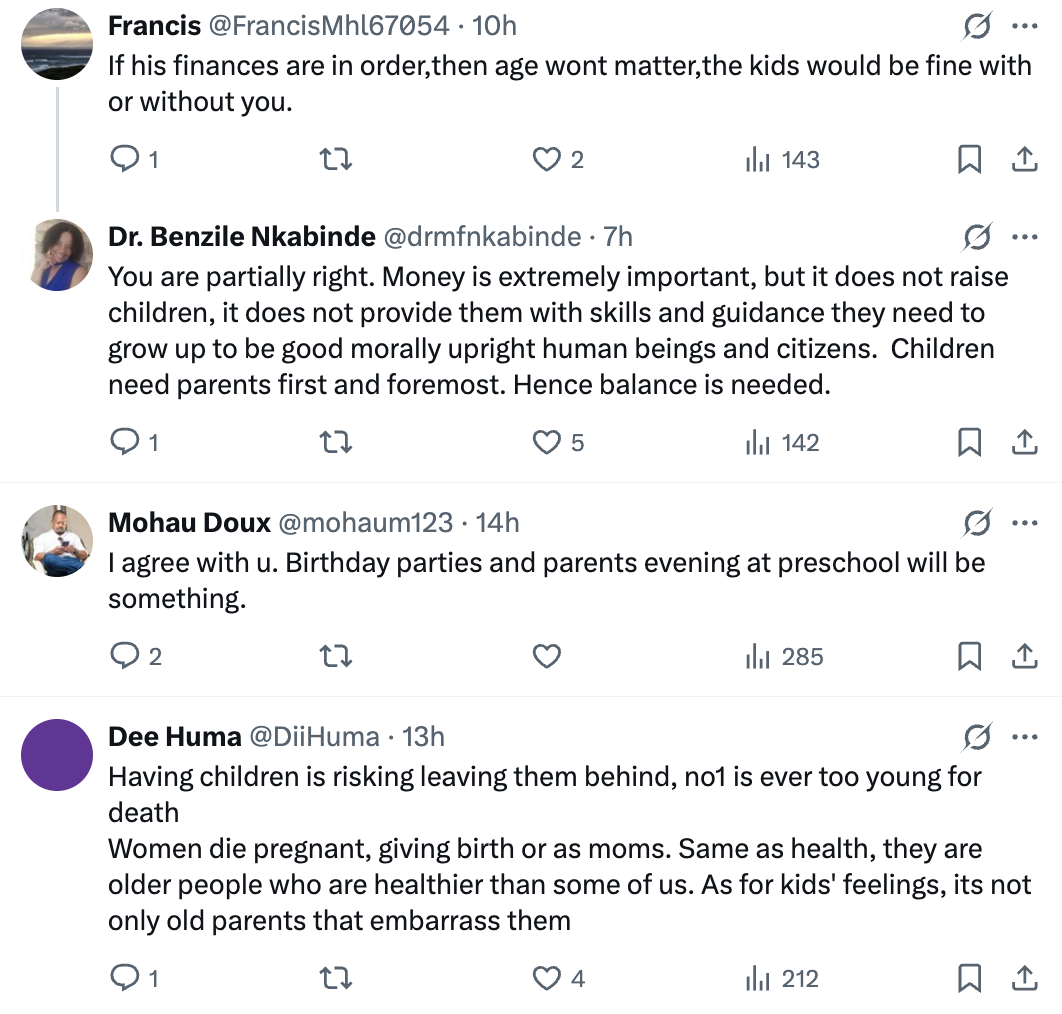Bookmark Francis's tweet
The width and height of the screenshot is (1062, 1014).
969,160
